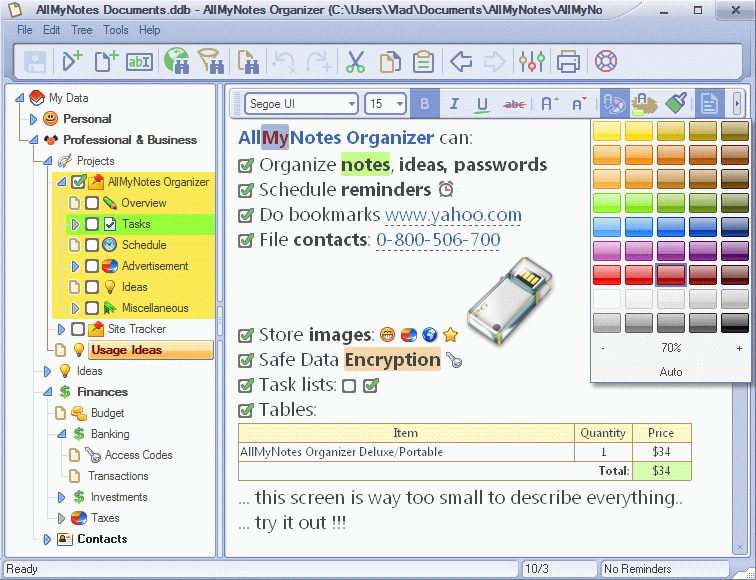Create a new note with the page-plus icon
Viewport: 756px width, 580px height.
tap(106, 62)
